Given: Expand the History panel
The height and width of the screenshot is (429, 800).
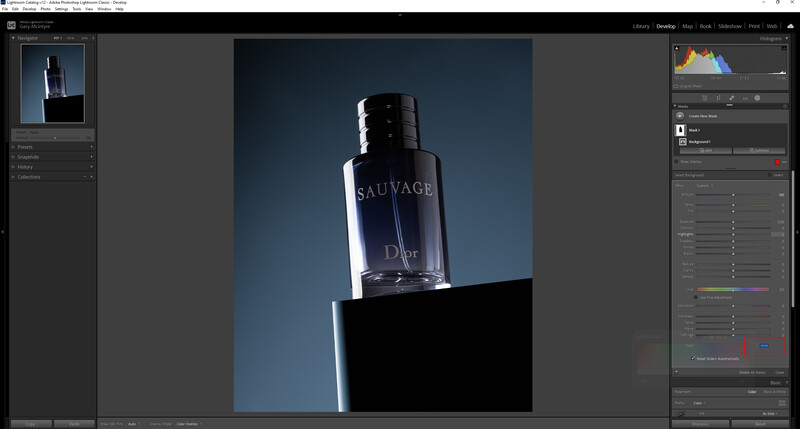Looking at the screenshot, I should (x=13, y=167).
